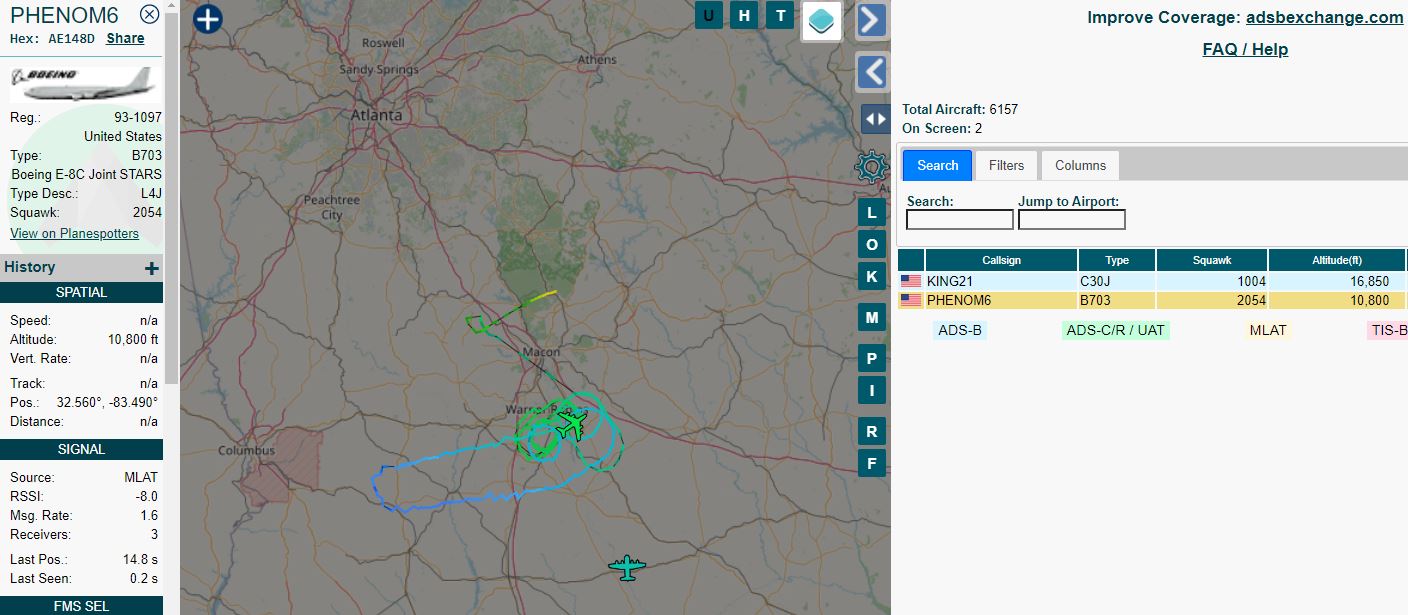The height and width of the screenshot is (615, 1408).
Task: Switch to the Columns tab
Action: pos(1081,165)
